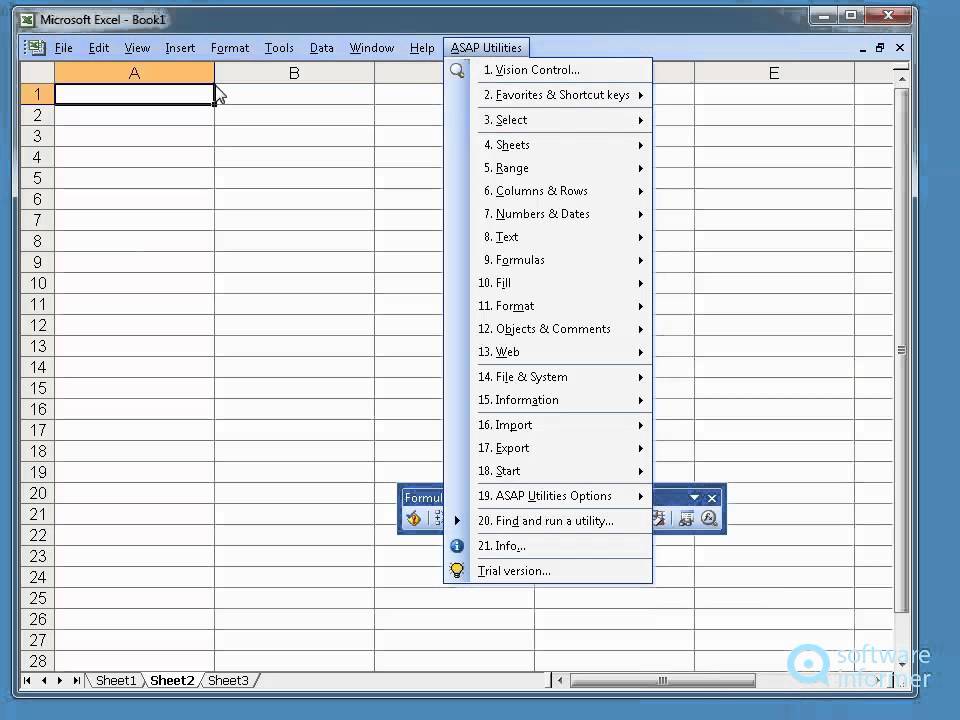
Task: Open the Insert menu
Action: [180, 48]
